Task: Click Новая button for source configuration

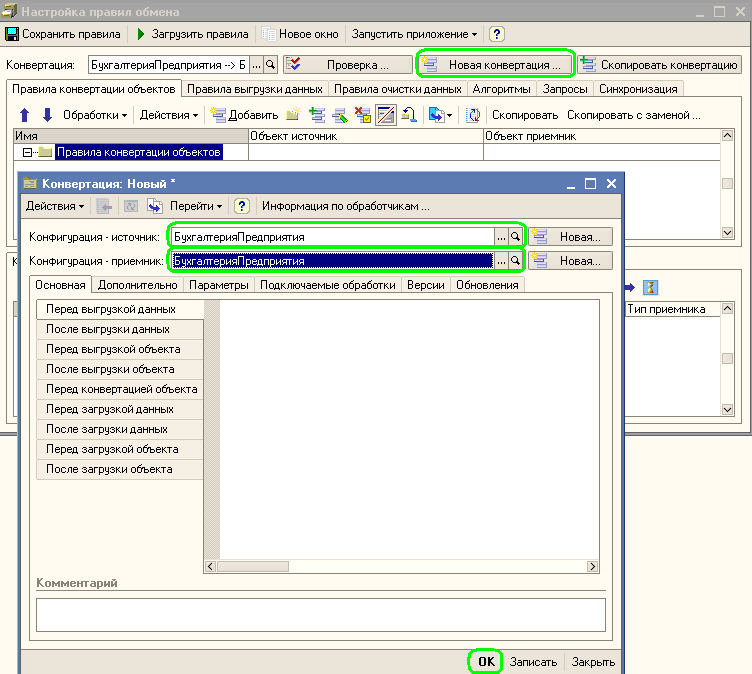Action: pyautogui.click(x=571, y=237)
